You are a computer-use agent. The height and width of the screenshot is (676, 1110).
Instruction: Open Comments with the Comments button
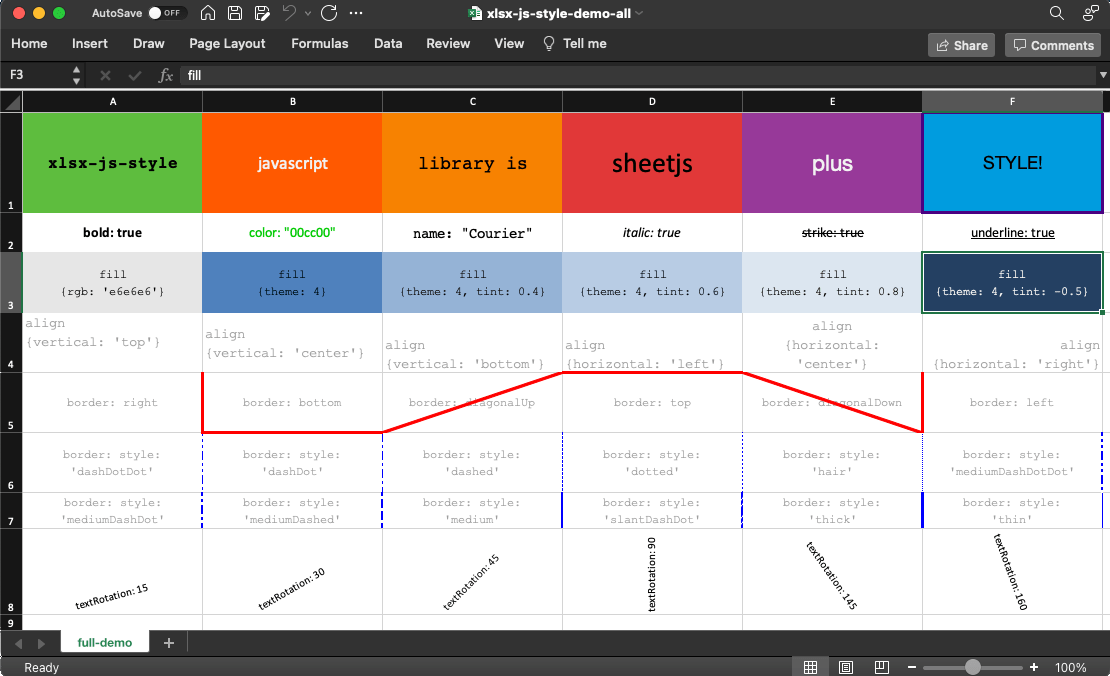(x=1052, y=44)
